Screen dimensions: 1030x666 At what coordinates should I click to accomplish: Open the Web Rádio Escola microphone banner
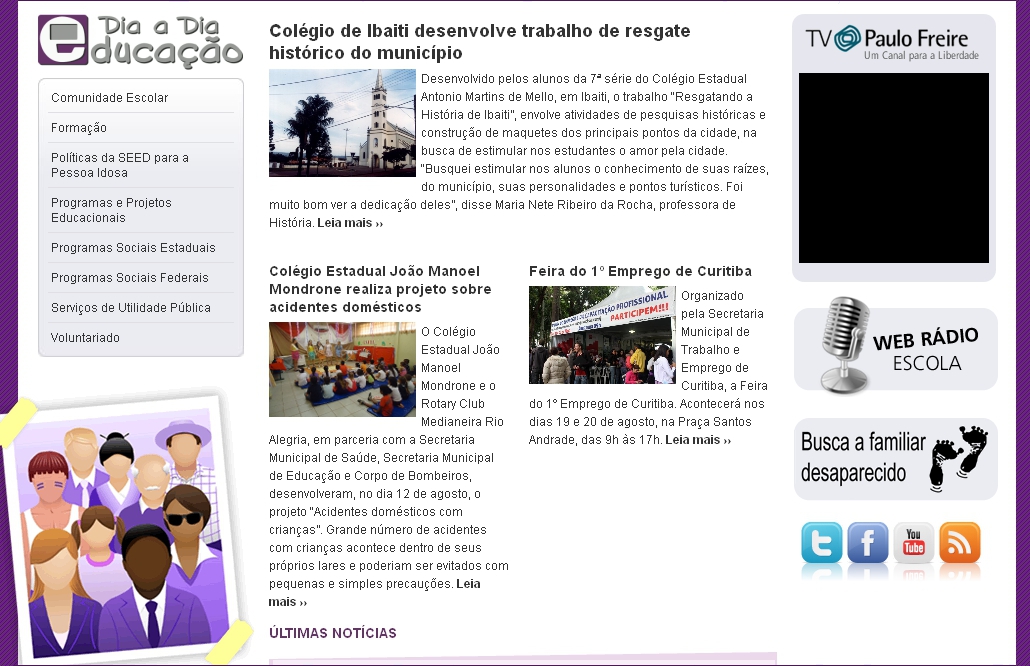point(895,348)
